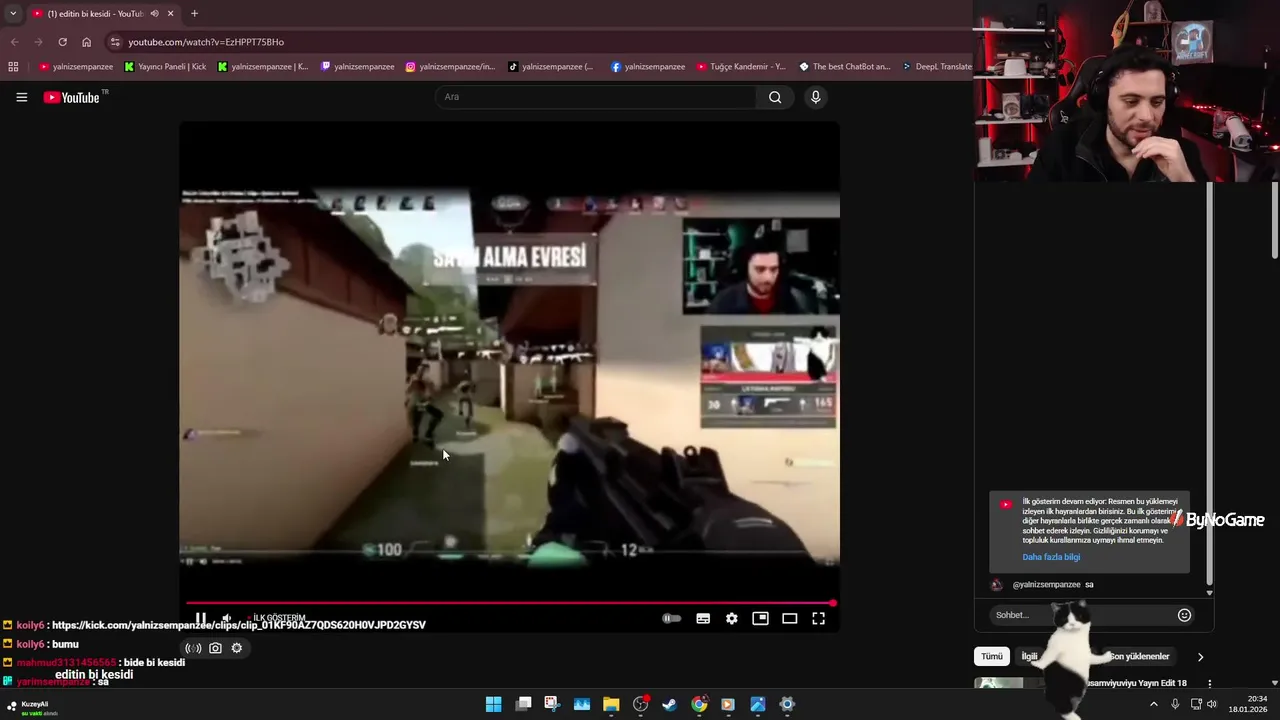Go back in Chrome history
The width and height of the screenshot is (1280, 720).
pyautogui.click(x=14, y=42)
